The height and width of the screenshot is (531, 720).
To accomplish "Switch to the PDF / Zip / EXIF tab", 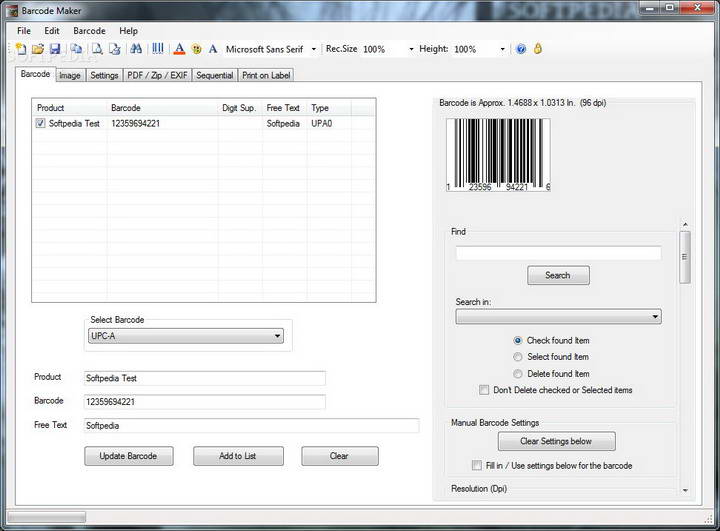I will [x=158, y=75].
